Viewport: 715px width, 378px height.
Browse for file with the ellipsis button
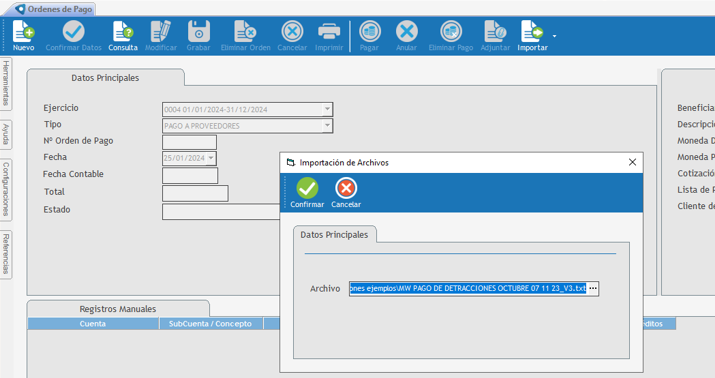click(x=592, y=289)
